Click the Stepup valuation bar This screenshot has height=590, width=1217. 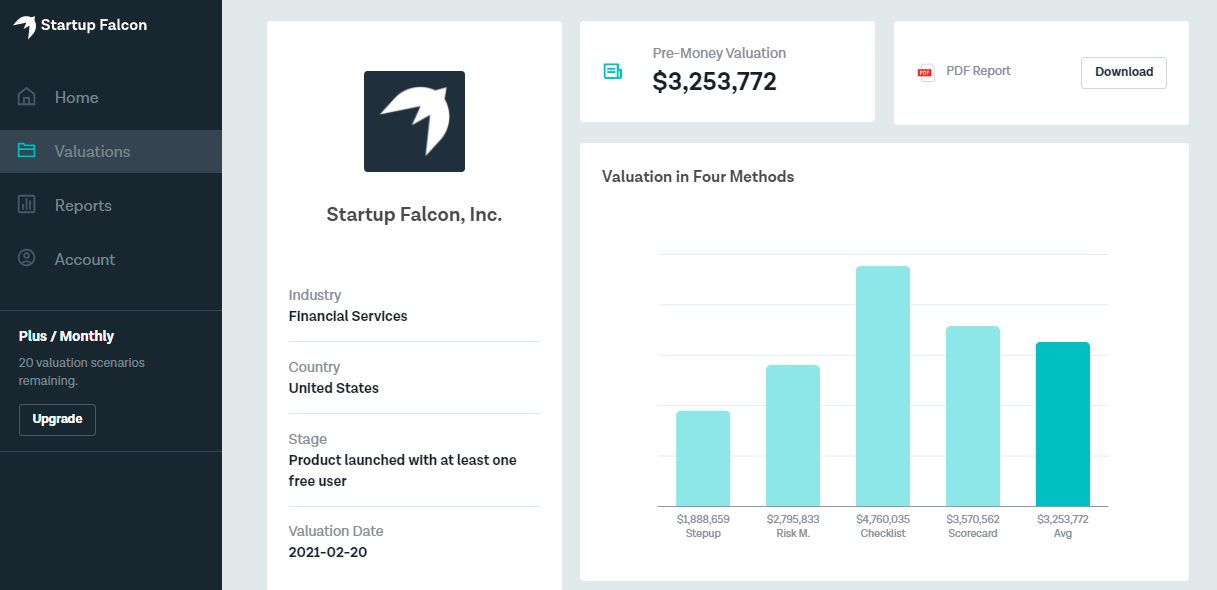[x=703, y=458]
